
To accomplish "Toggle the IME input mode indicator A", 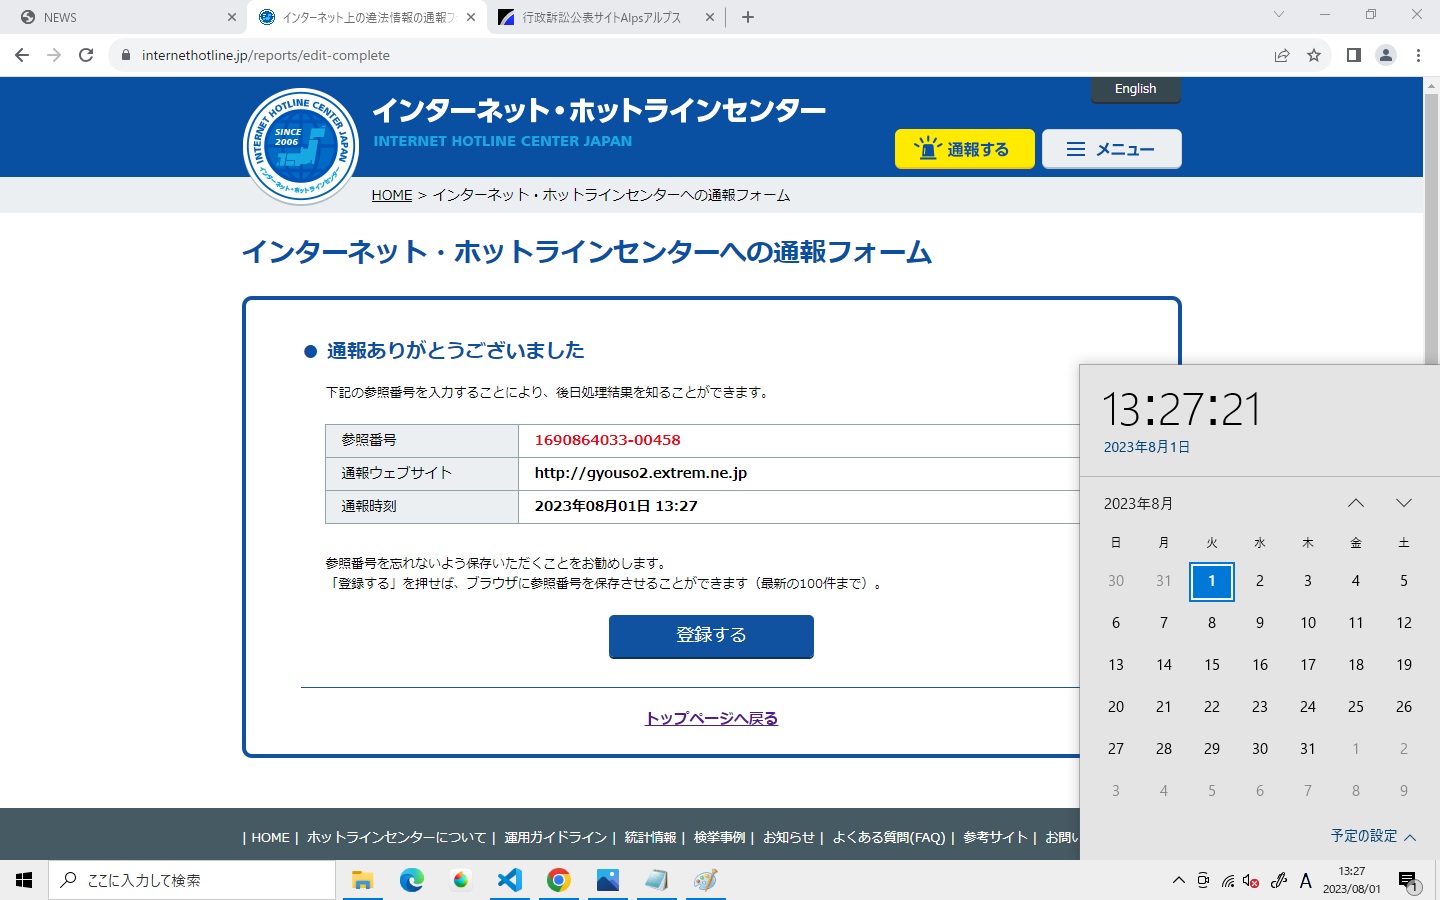I will 1305,881.
